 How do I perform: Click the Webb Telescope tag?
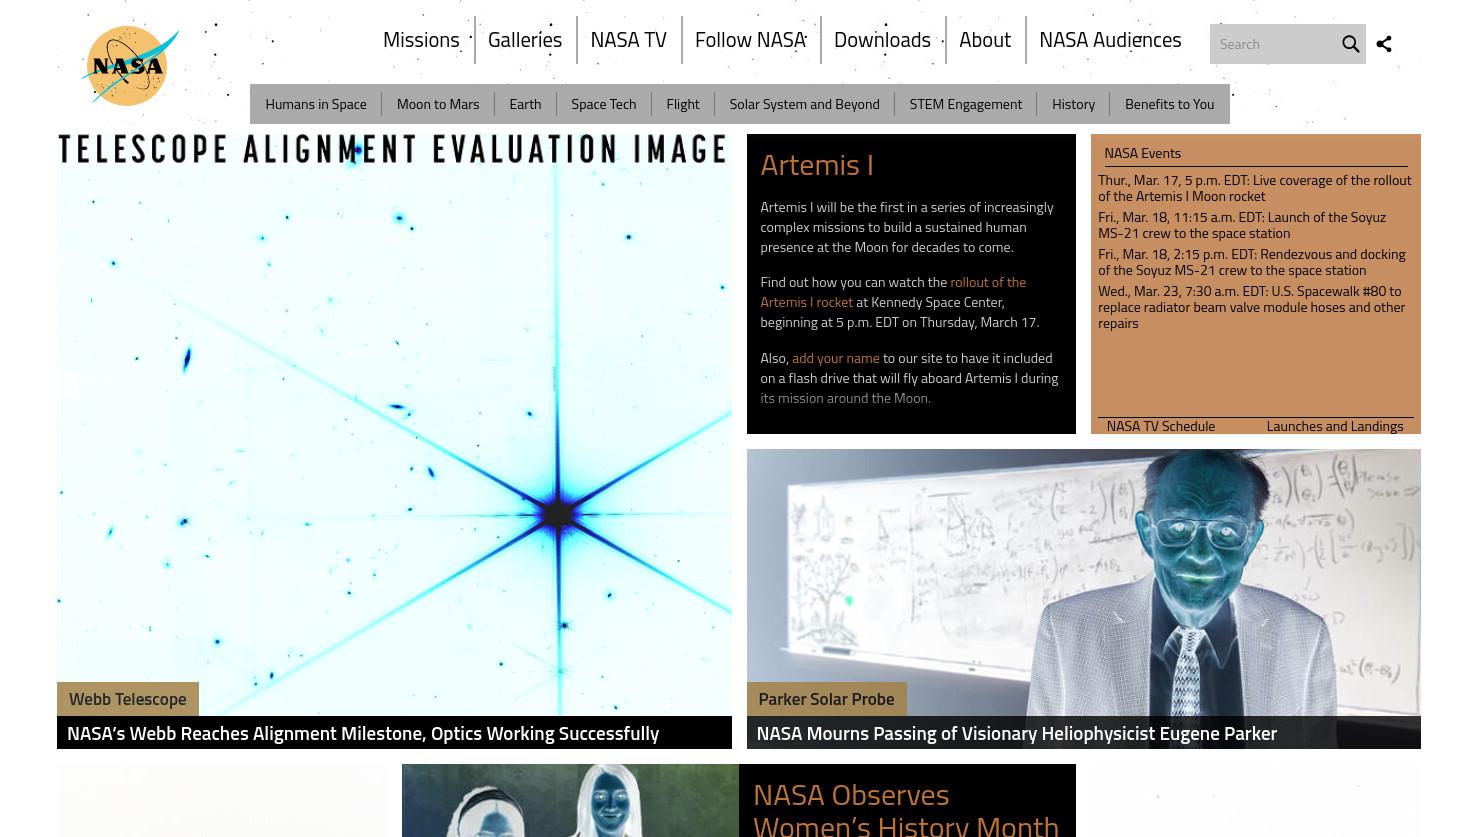click(128, 699)
